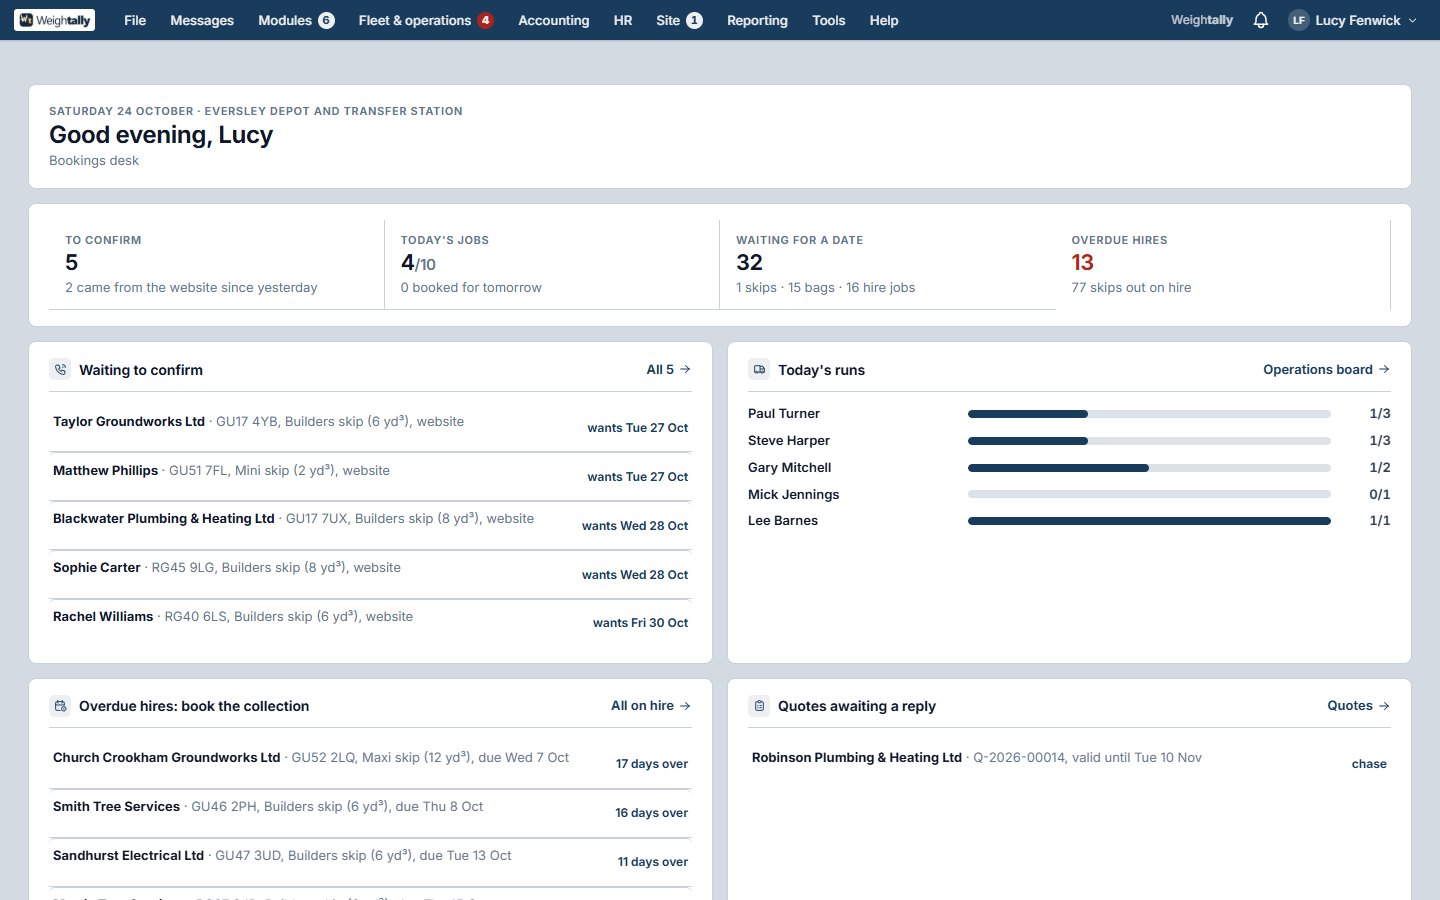Go to the Operations board link
Image resolution: width=1440 pixels, height=900 pixels.
click(x=1326, y=370)
